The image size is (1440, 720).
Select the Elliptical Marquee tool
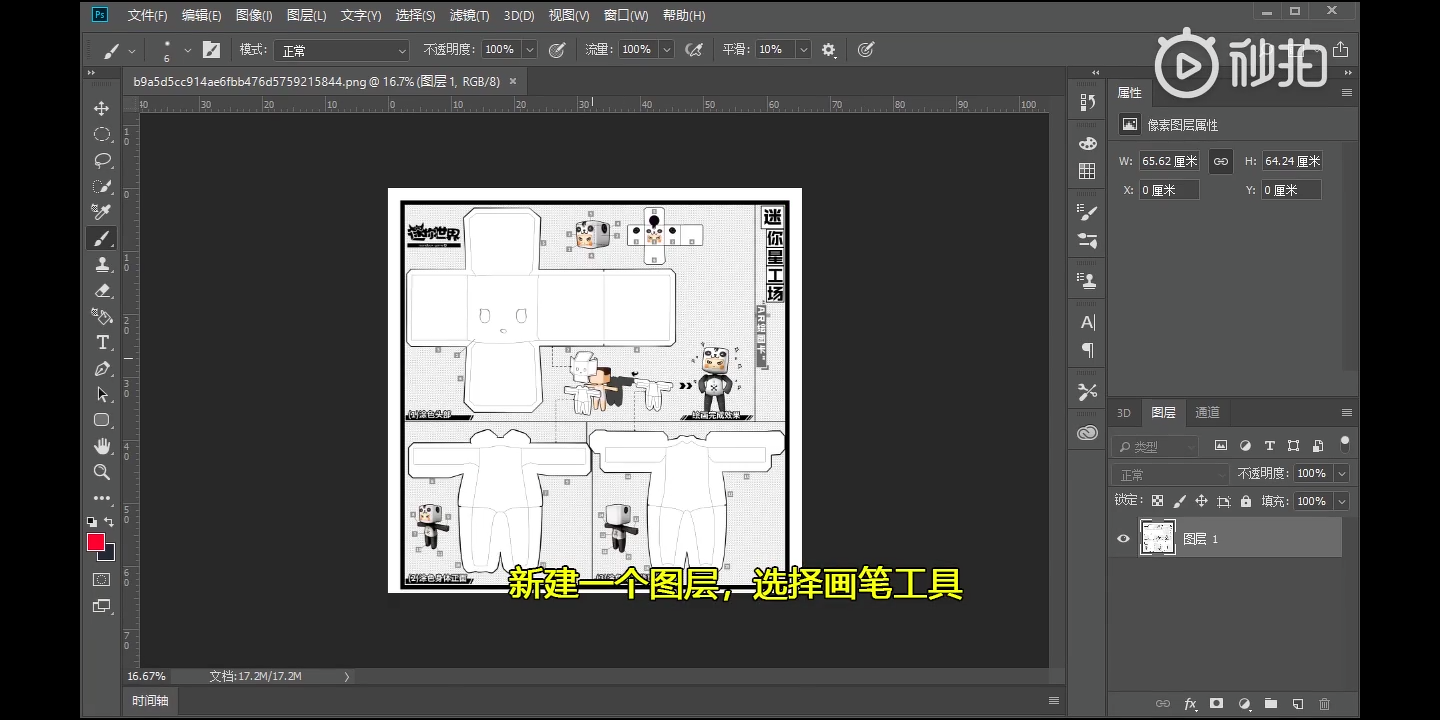(x=102, y=134)
